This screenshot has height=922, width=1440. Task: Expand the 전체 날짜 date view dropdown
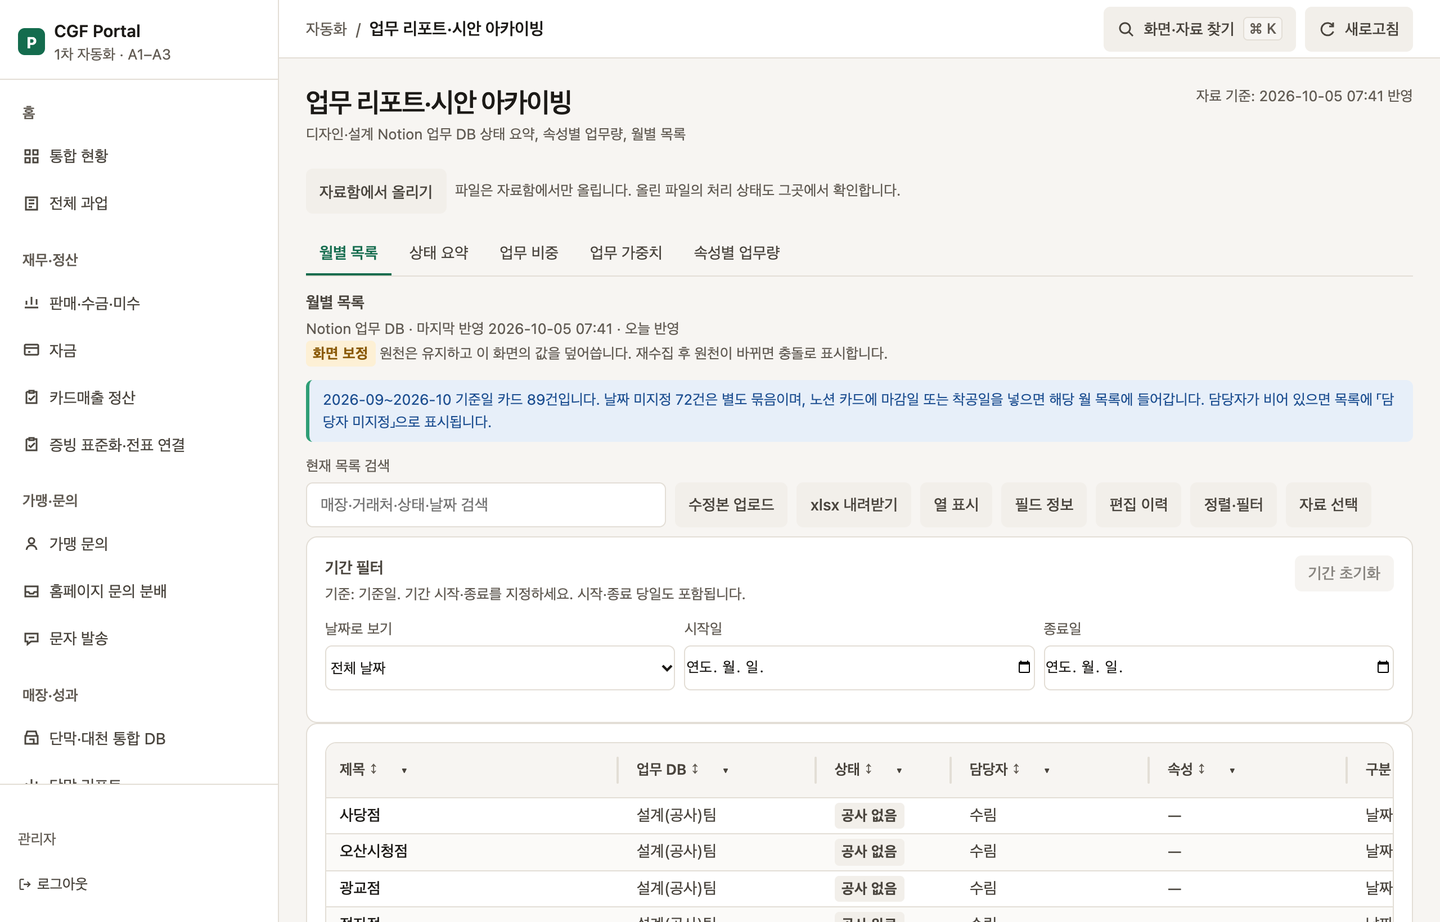point(500,667)
